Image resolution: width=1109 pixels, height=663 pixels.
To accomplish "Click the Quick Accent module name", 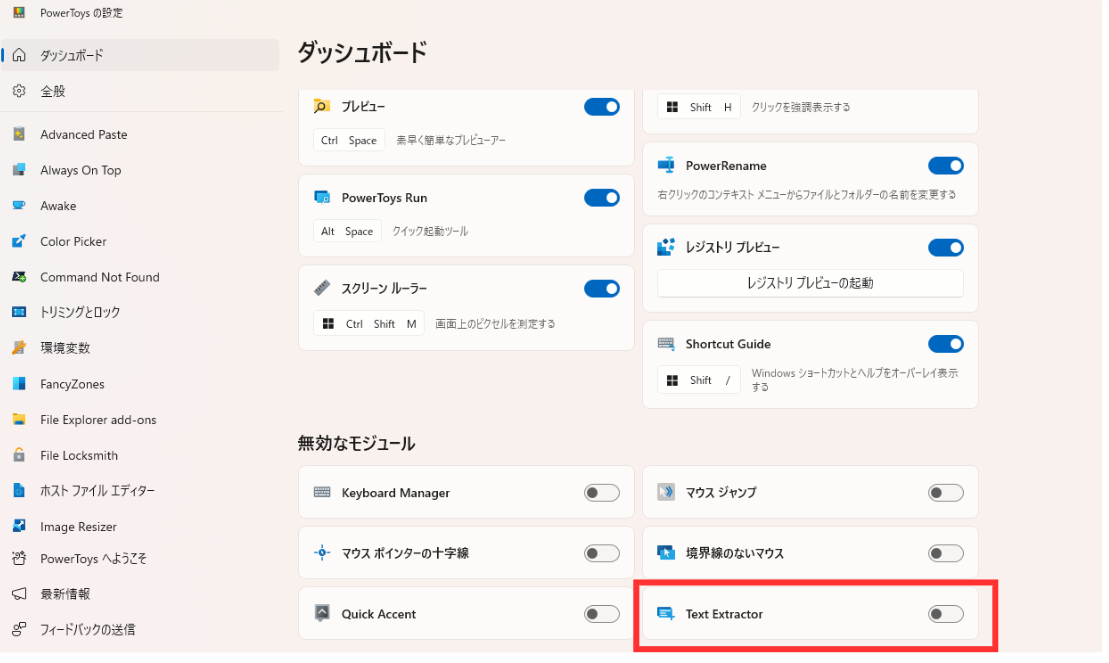I will (378, 614).
